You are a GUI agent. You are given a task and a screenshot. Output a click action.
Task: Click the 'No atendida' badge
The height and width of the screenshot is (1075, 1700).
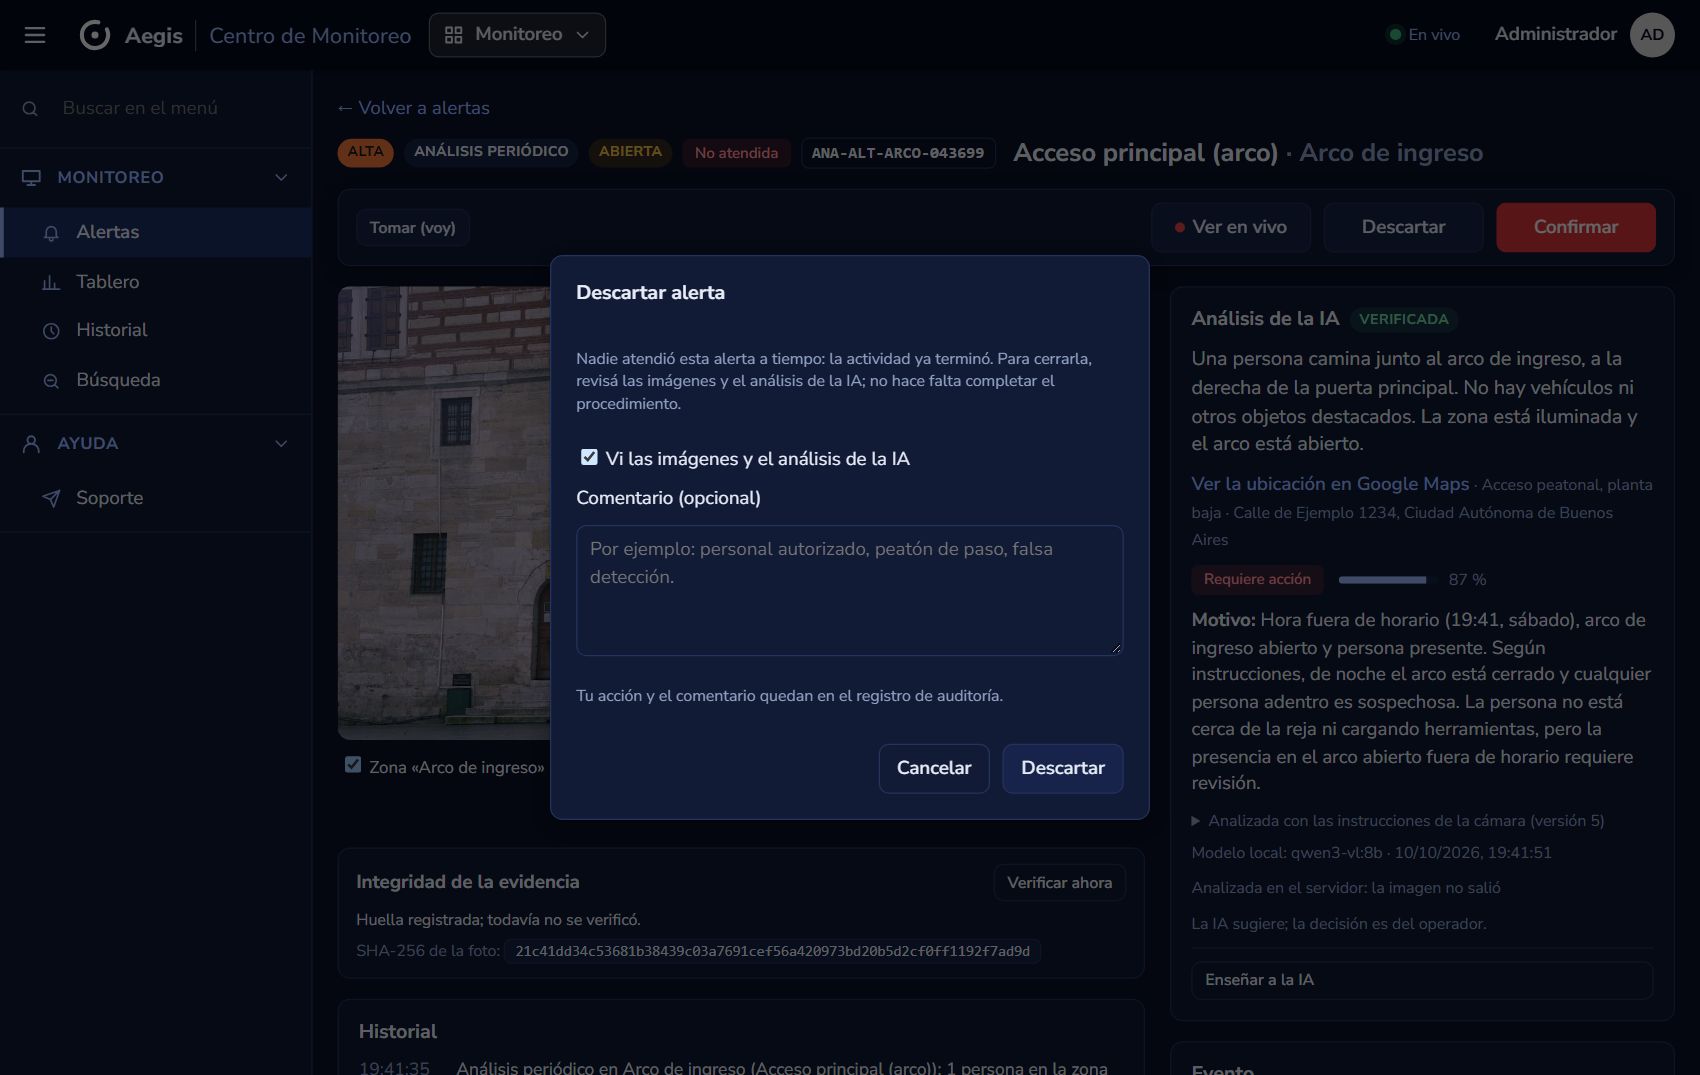pyautogui.click(x=736, y=153)
